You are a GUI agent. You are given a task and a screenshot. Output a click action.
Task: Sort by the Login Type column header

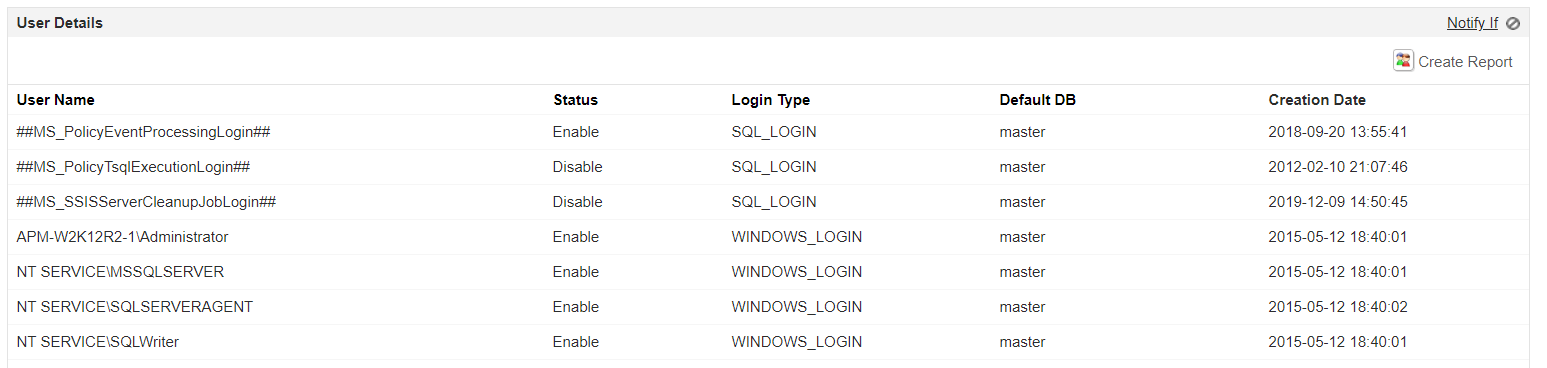770,100
